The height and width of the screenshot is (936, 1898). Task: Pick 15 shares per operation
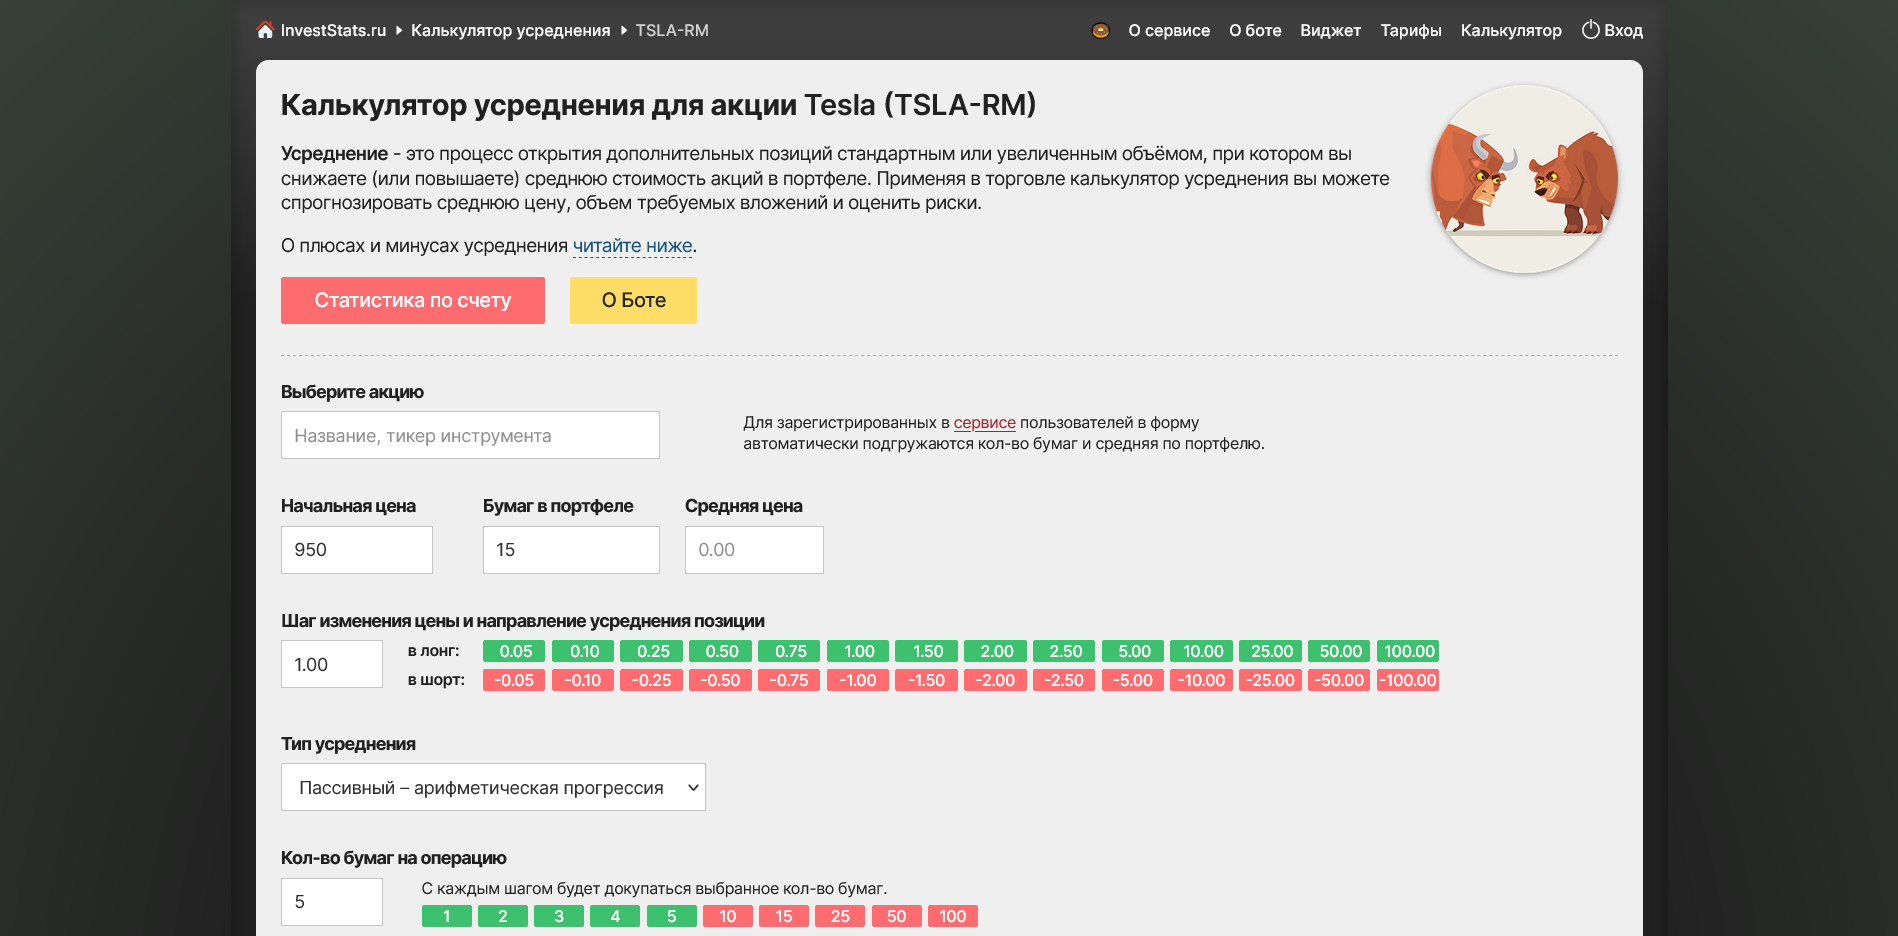784,916
